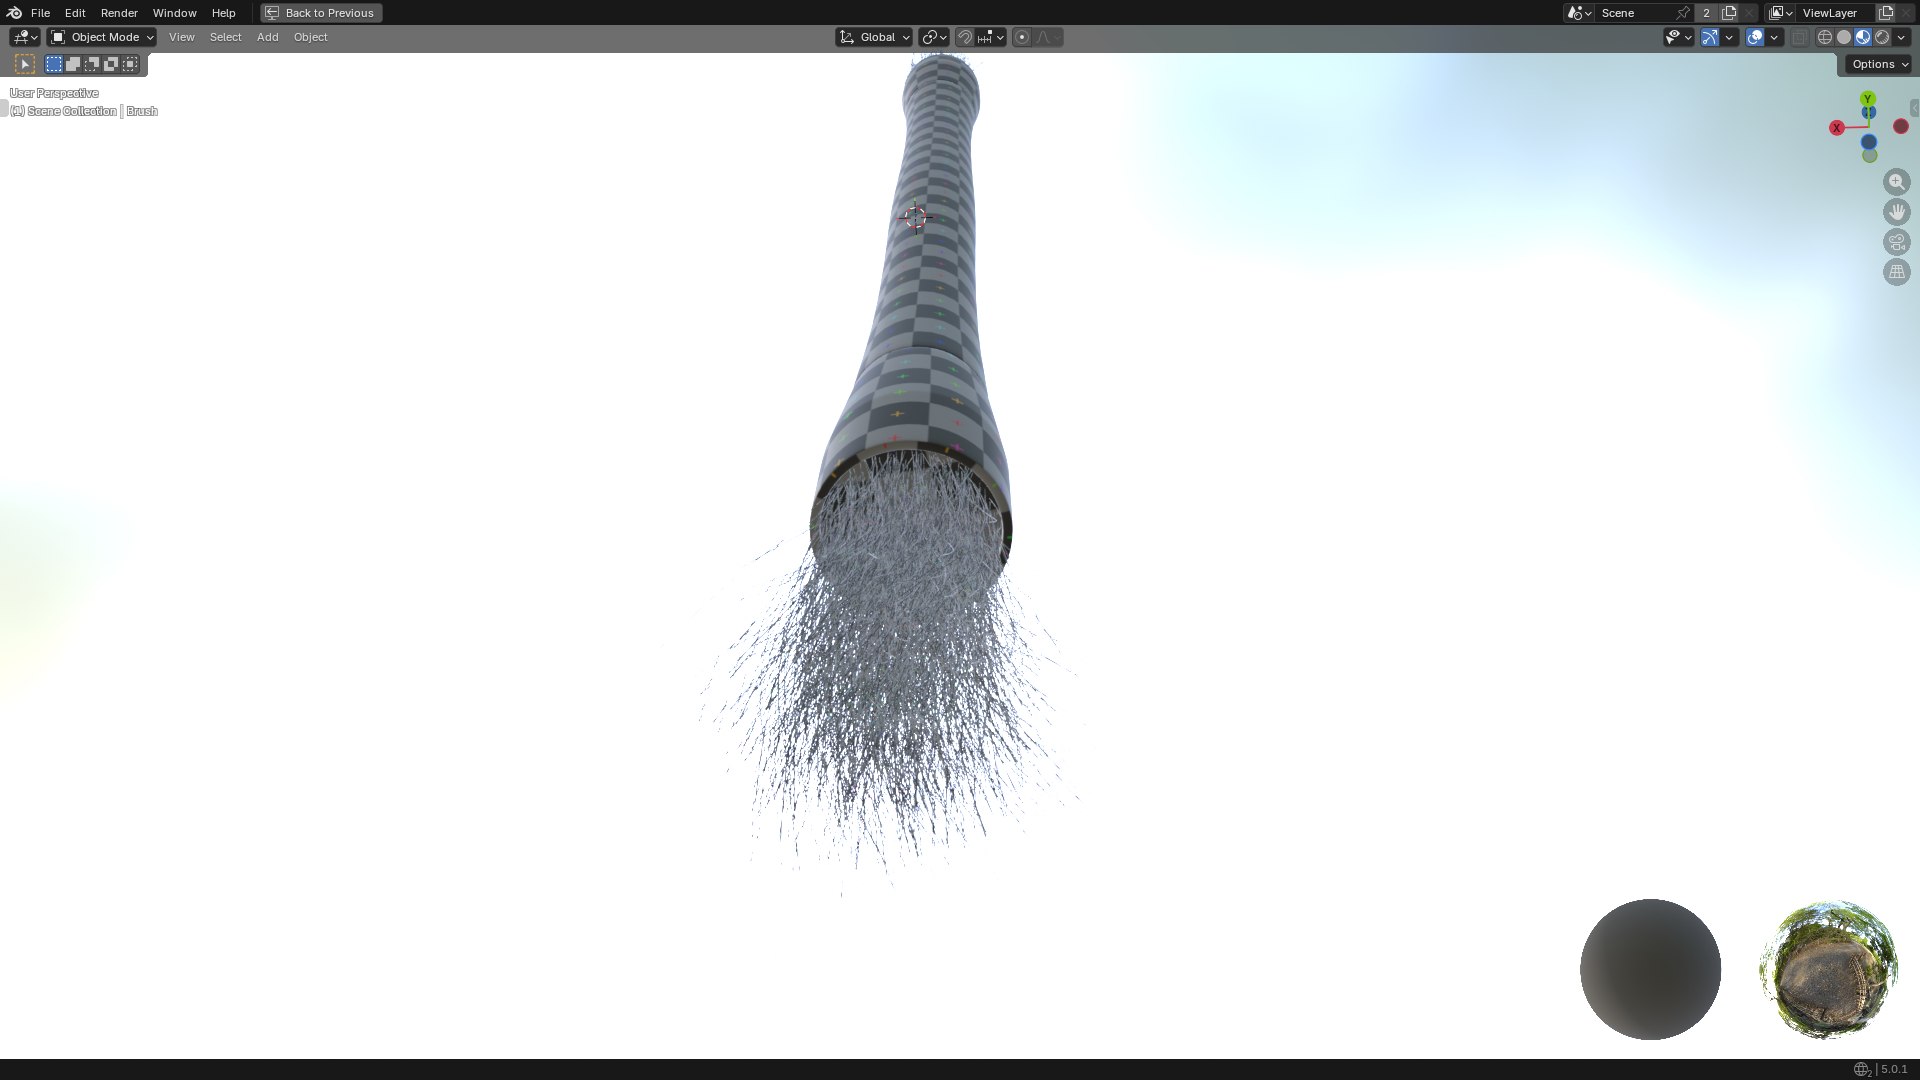
Task: Open the Object Mode dropdown
Action: pyautogui.click(x=102, y=37)
